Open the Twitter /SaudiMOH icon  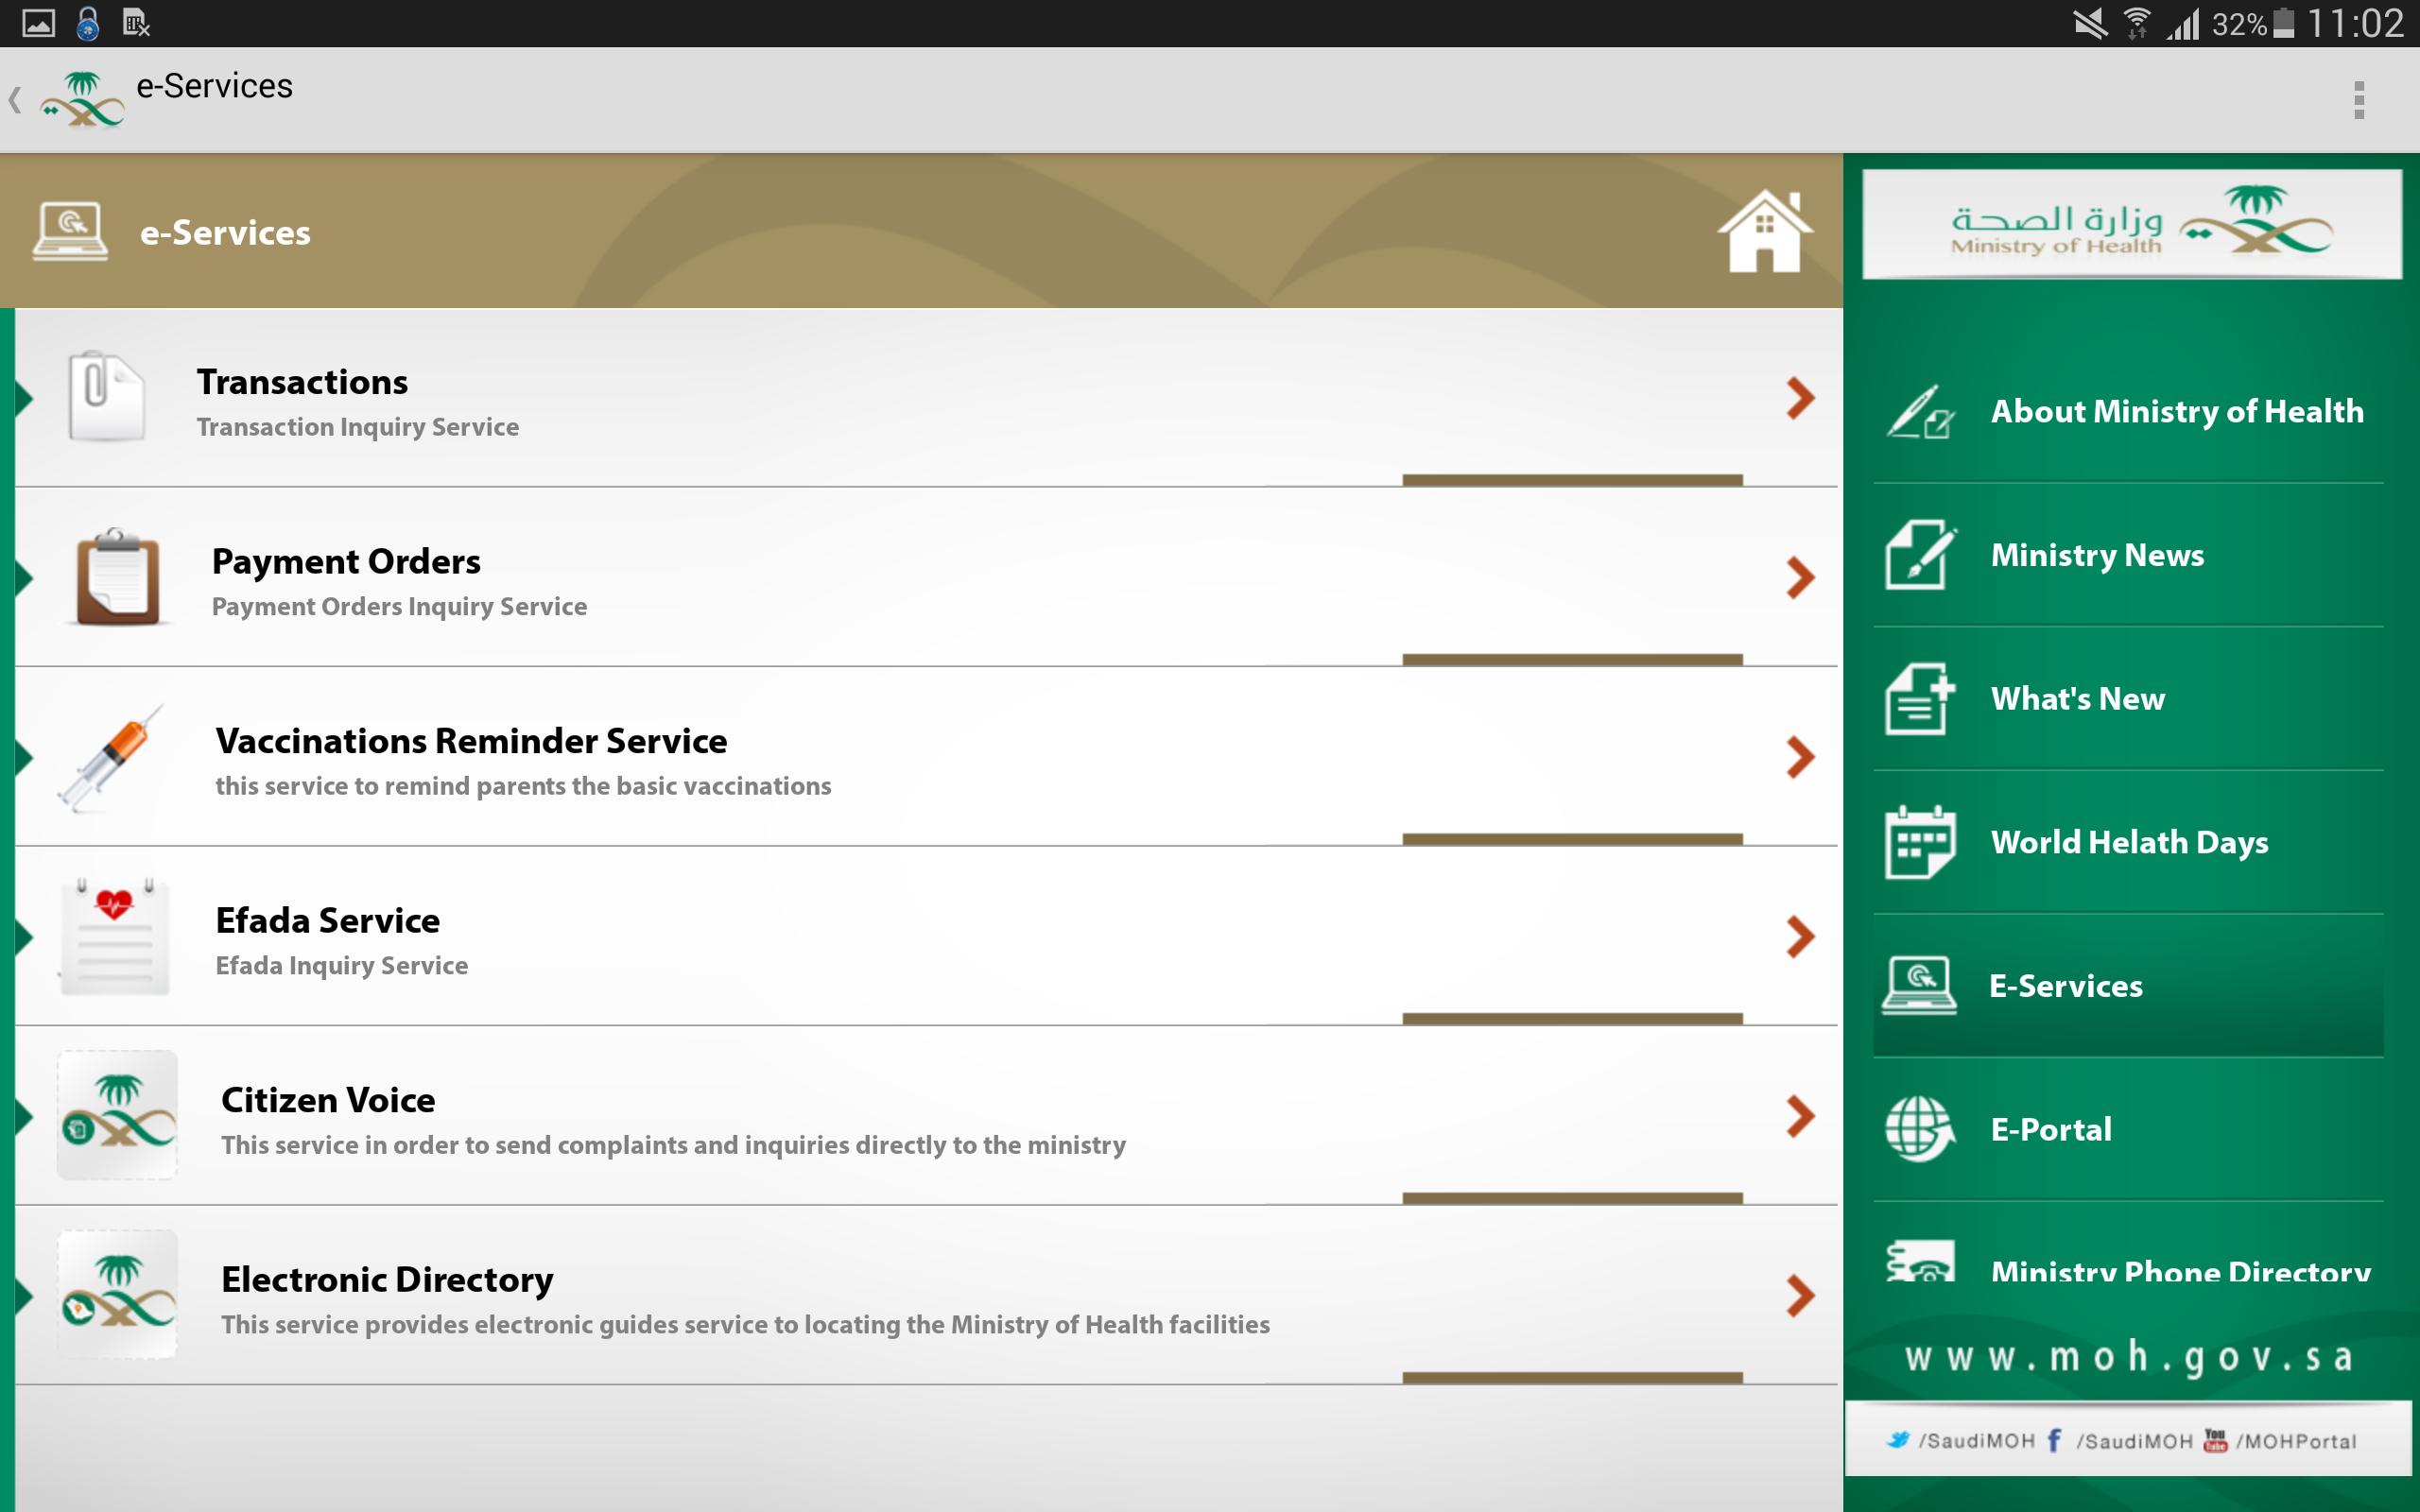tap(1897, 1440)
